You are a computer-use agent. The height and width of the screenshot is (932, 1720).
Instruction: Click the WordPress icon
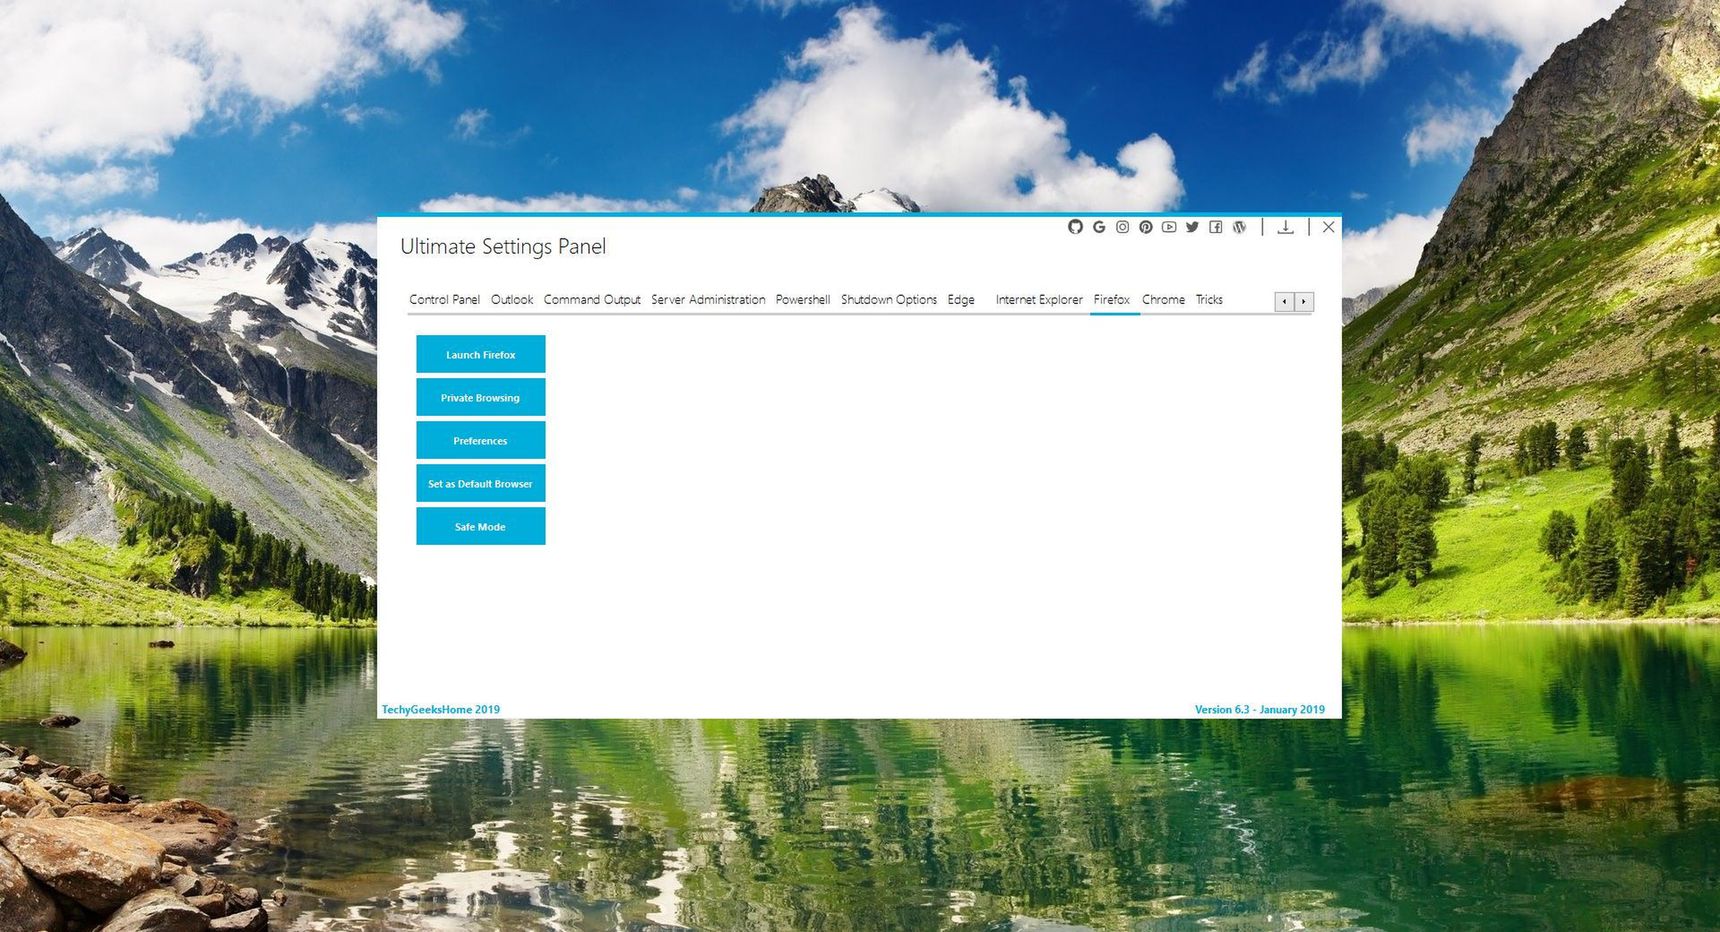pos(1240,227)
